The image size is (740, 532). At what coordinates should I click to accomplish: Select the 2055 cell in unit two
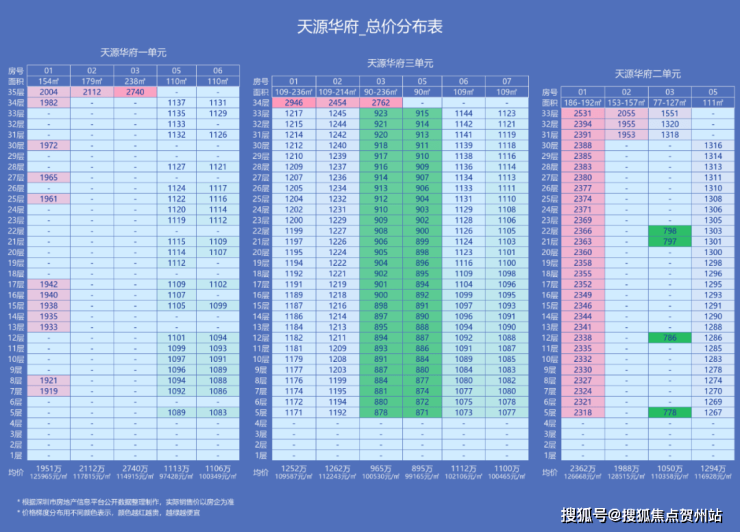pos(626,113)
